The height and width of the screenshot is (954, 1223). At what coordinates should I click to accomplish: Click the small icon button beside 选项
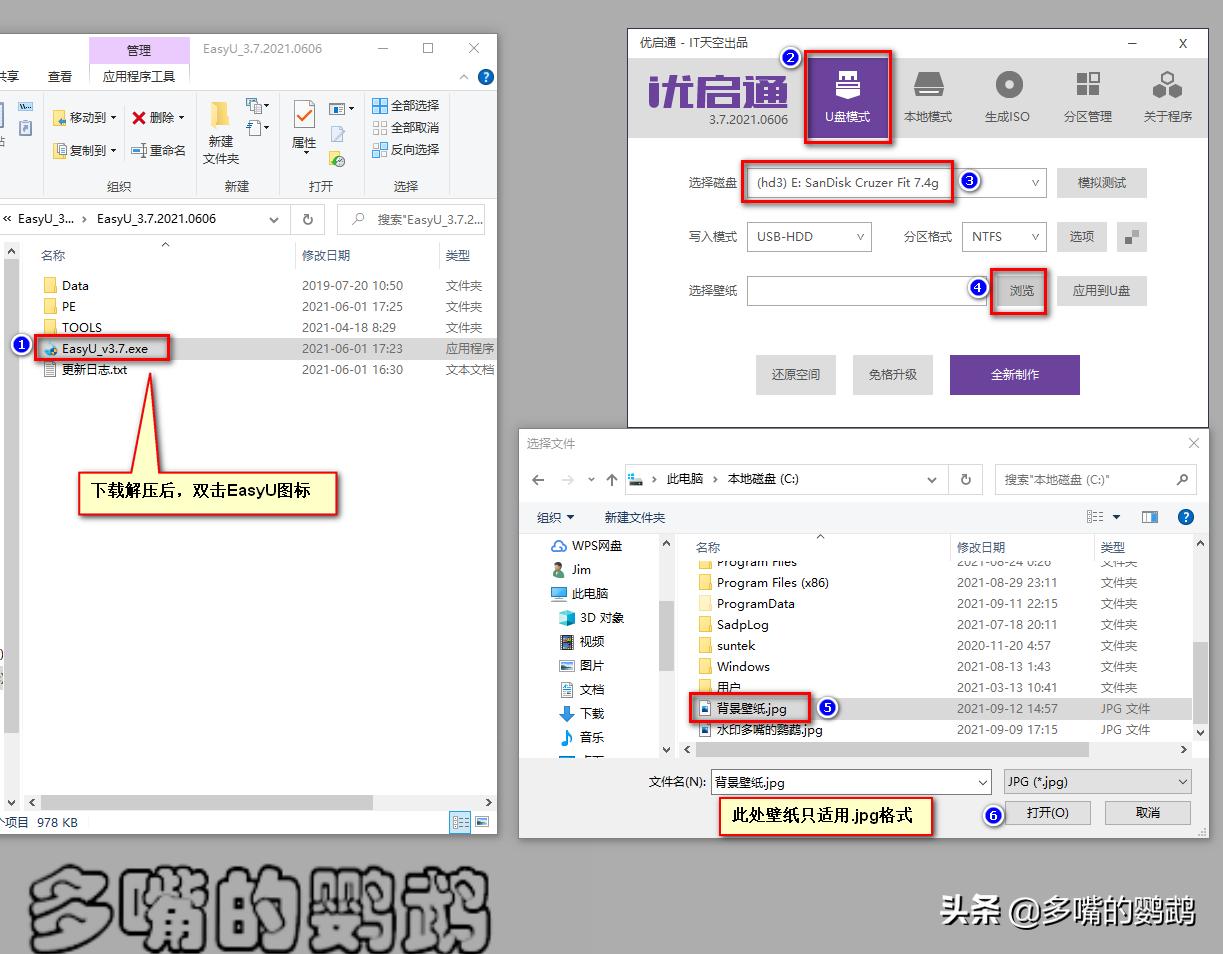click(x=1132, y=237)
